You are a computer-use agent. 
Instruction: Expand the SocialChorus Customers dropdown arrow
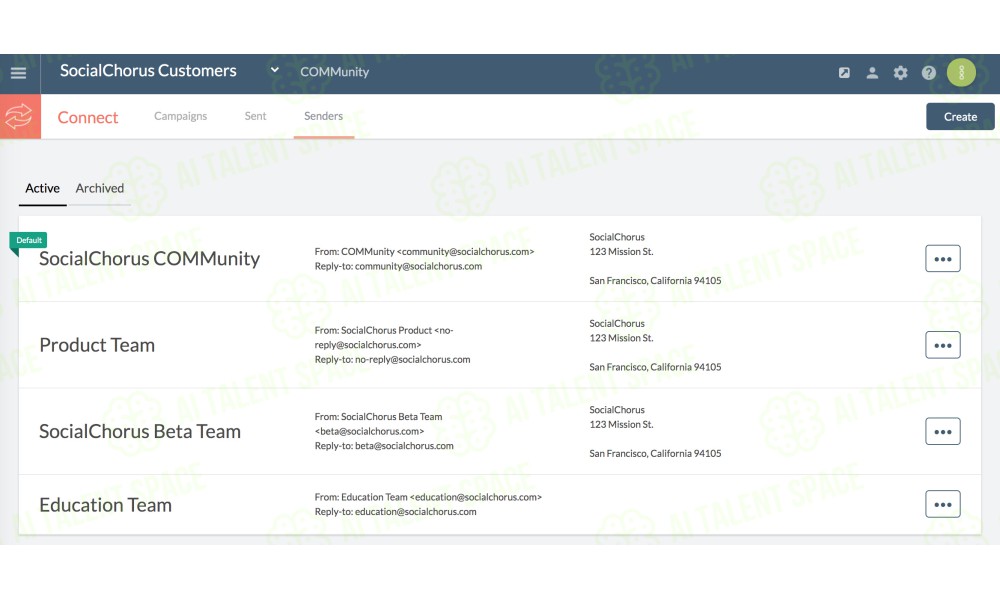click(274, 70)
